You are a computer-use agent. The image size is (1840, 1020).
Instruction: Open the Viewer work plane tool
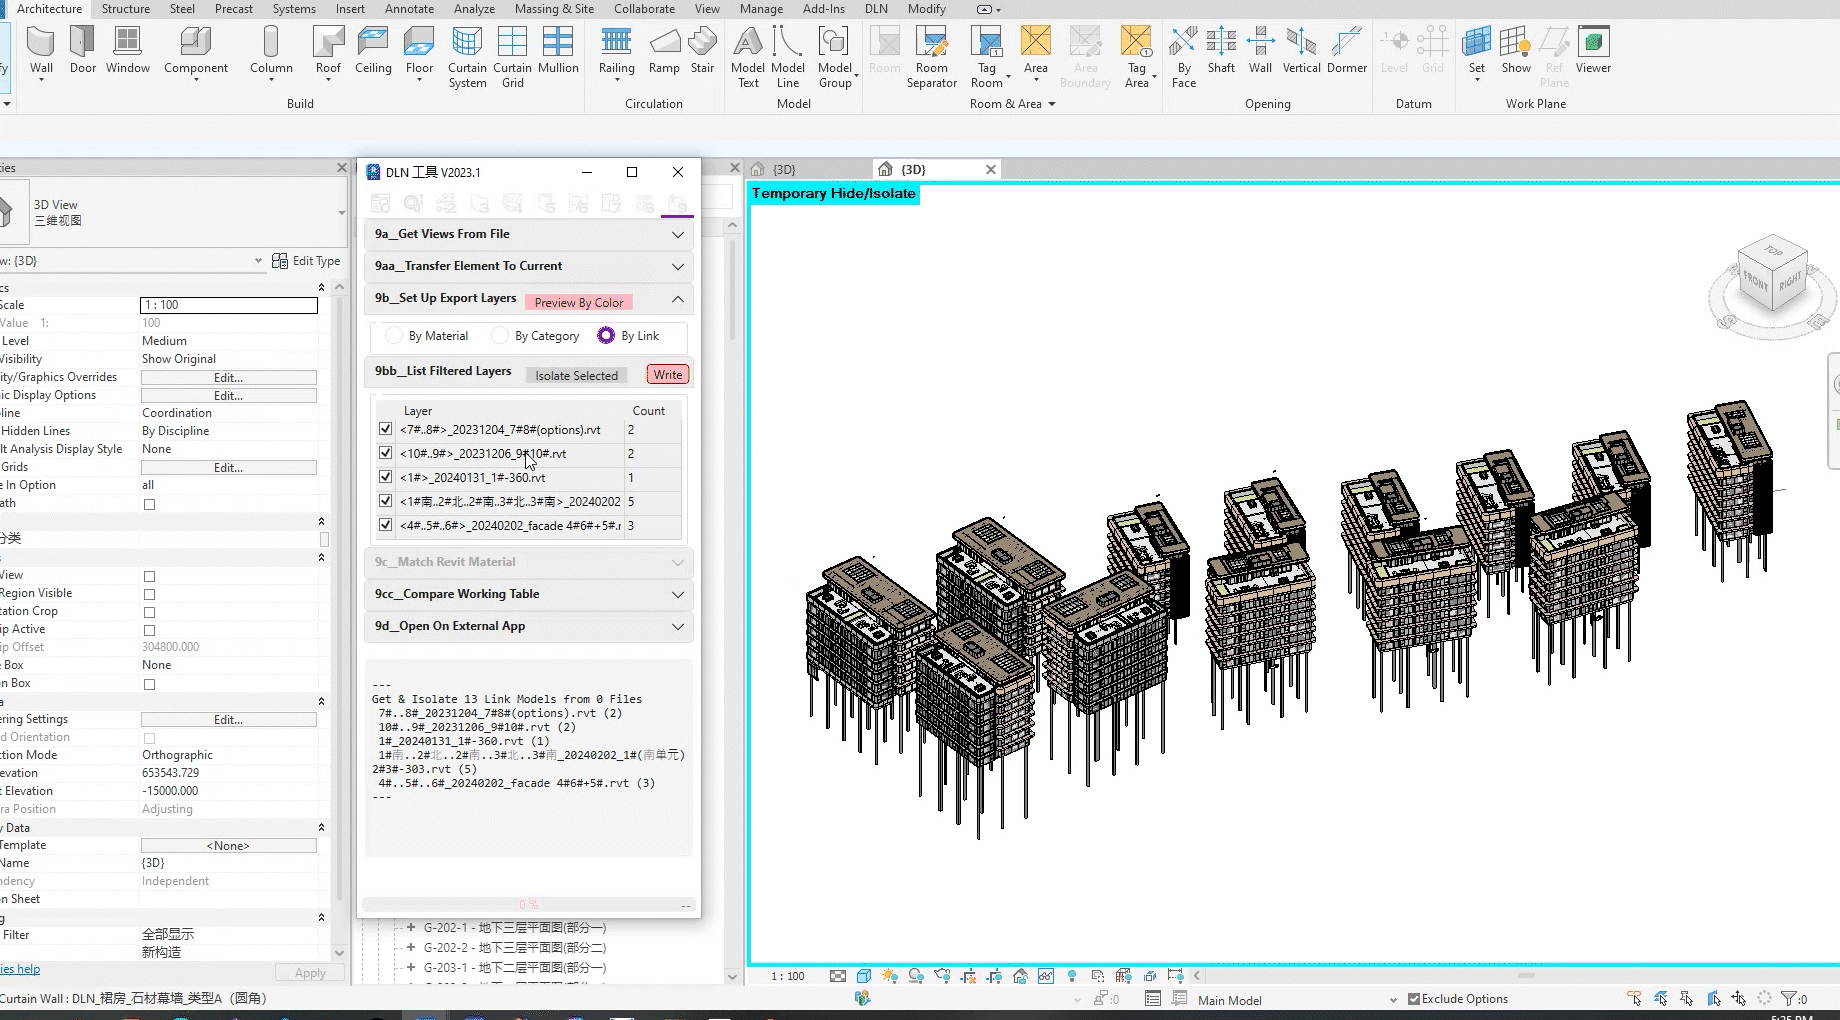point(1593,51)
